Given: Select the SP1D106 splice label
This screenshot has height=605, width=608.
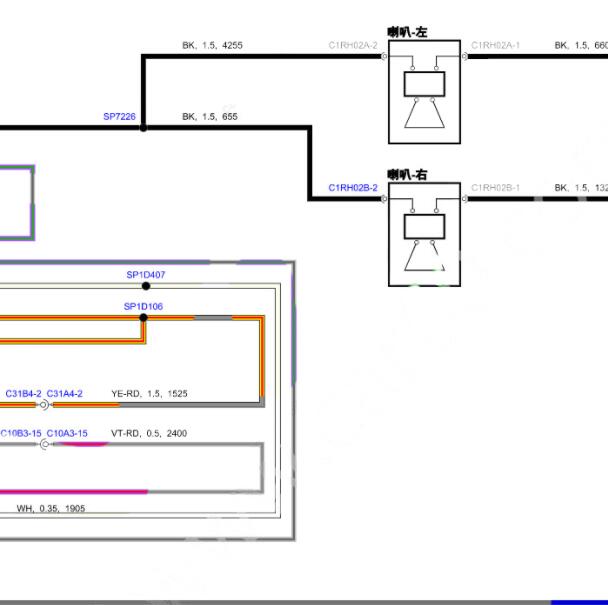Looking at the screenshot, I should pos(143,307).
